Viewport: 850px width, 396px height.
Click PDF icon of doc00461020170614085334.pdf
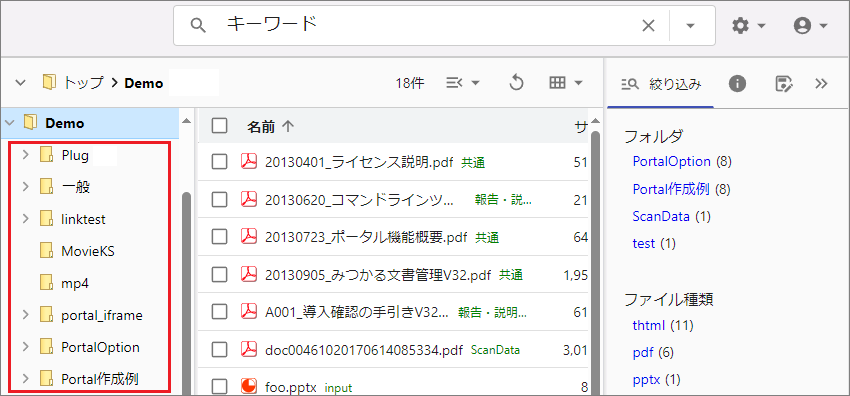coord(248,349)
